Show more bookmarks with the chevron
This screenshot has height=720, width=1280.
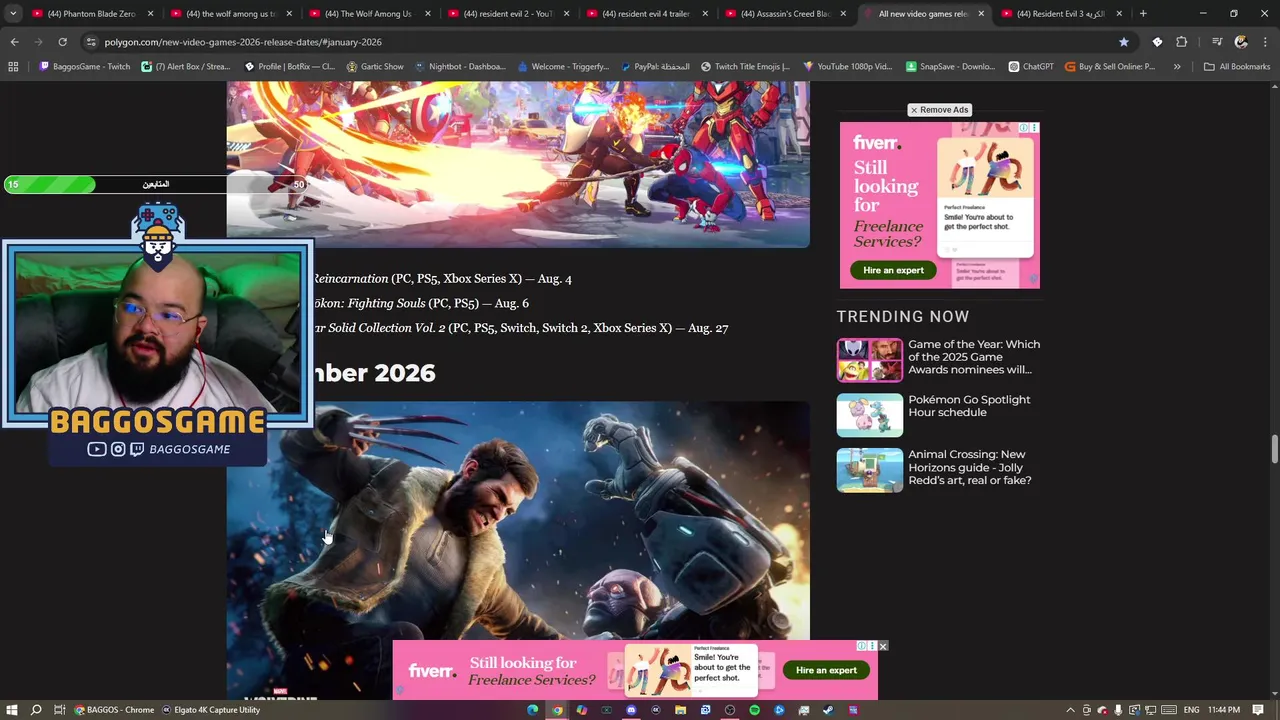pos(1177,67)
